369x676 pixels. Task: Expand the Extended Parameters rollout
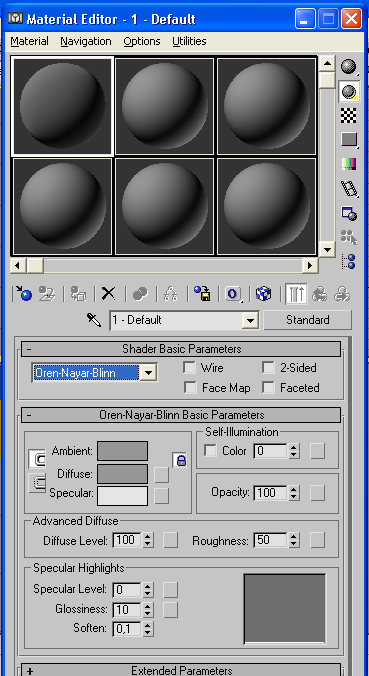click(181, 670)
